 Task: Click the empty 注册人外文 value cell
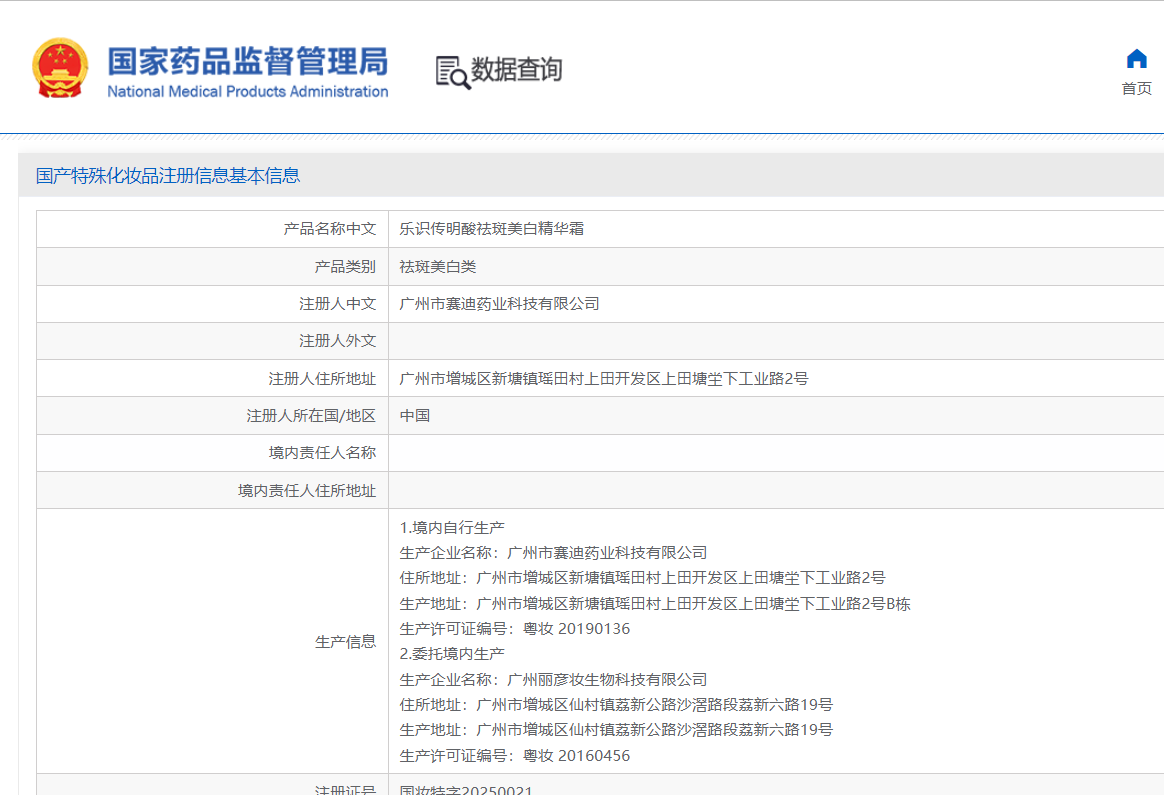coord(775,341)
